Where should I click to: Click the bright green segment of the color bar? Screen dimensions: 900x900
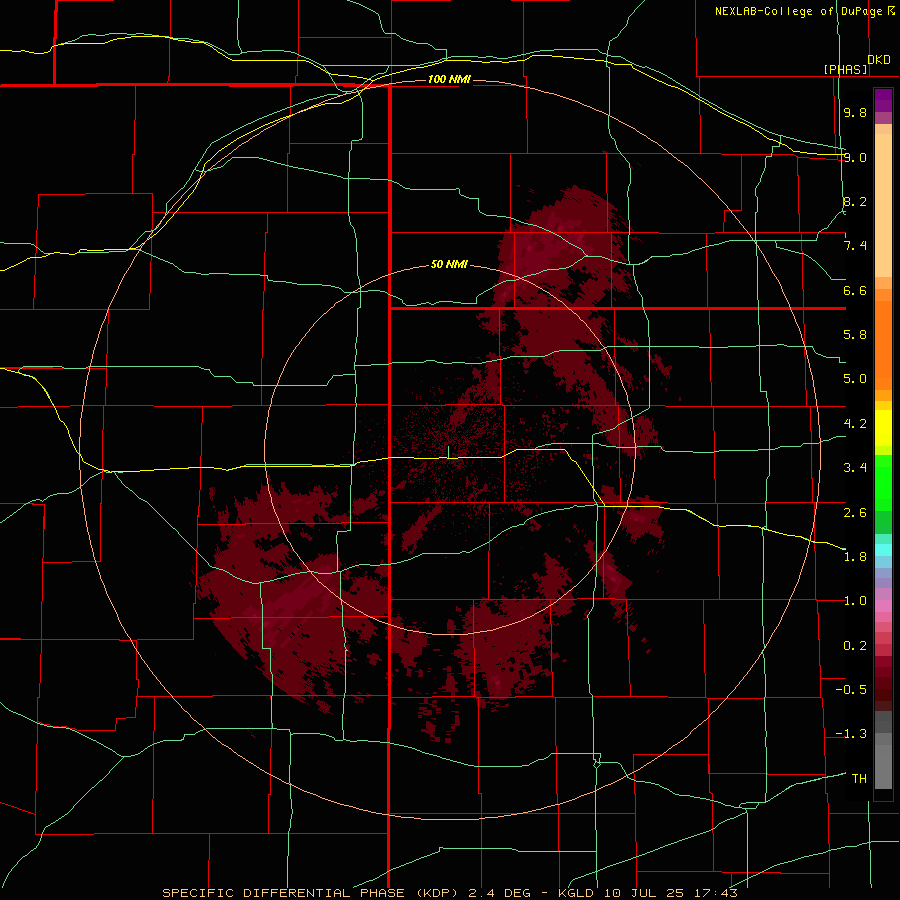(x=883, y=482)
